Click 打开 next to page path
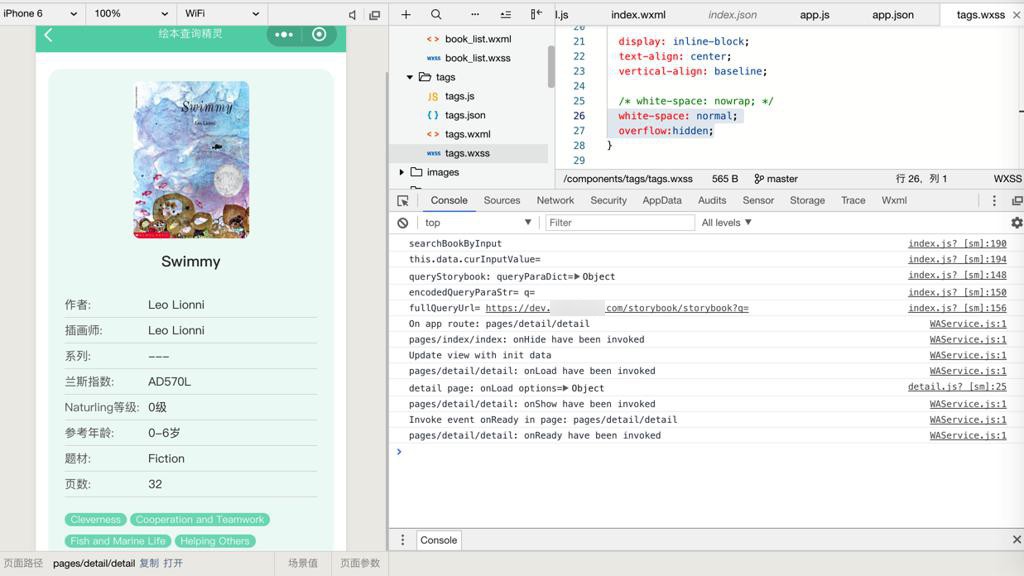The image size is (1024, 576). point(173,563)
